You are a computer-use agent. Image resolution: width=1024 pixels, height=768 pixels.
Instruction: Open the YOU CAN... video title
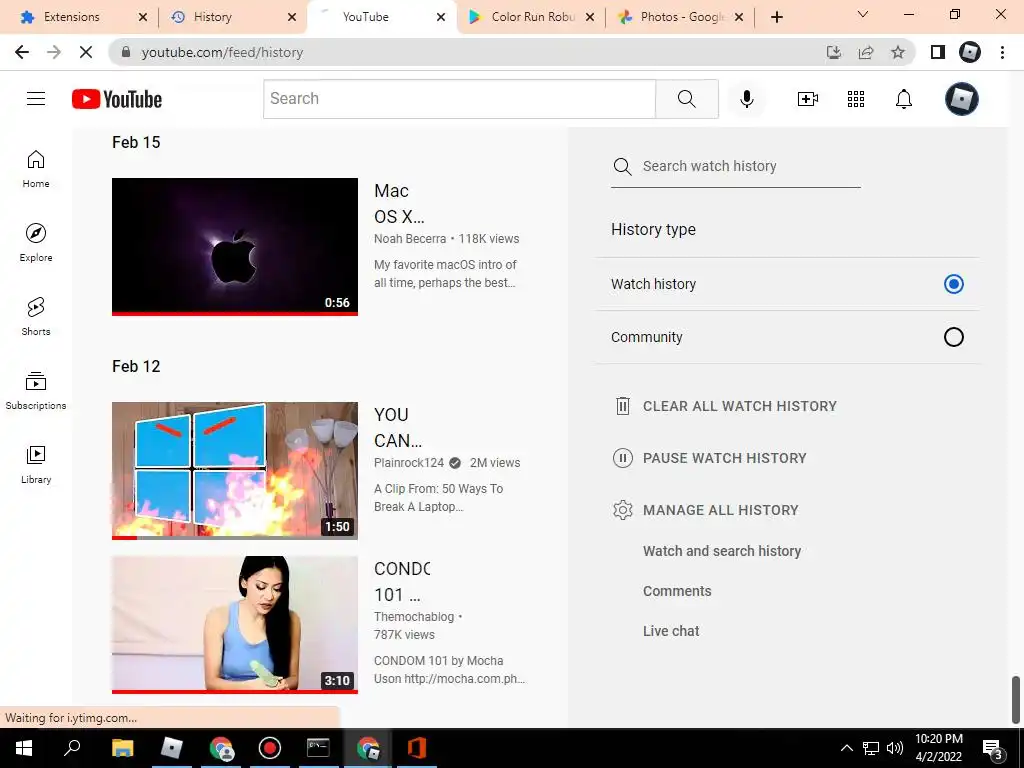point(398,428)
